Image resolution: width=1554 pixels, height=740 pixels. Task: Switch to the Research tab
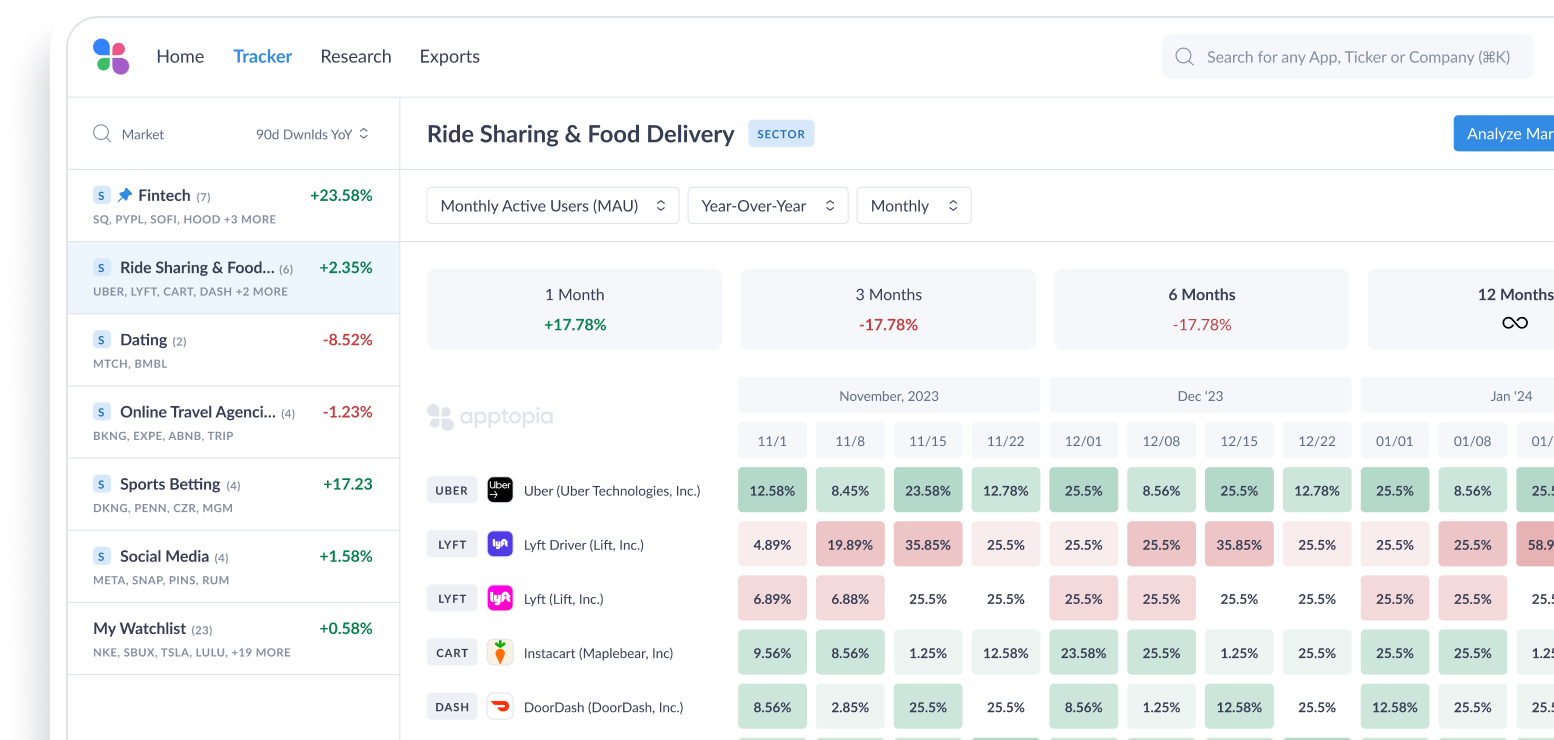pyautogui.click(x=356, y=56)
